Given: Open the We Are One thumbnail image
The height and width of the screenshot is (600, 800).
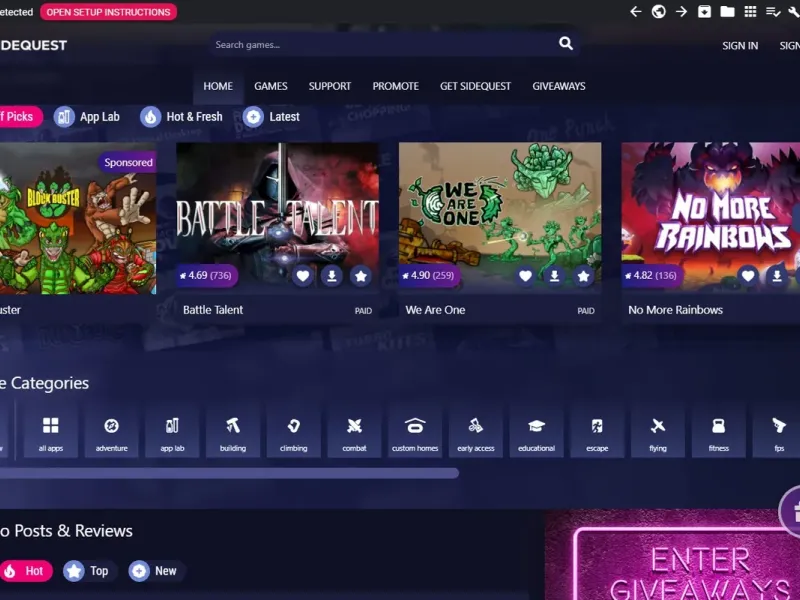Looking at the screenshot, I should (x=500, y=218).
